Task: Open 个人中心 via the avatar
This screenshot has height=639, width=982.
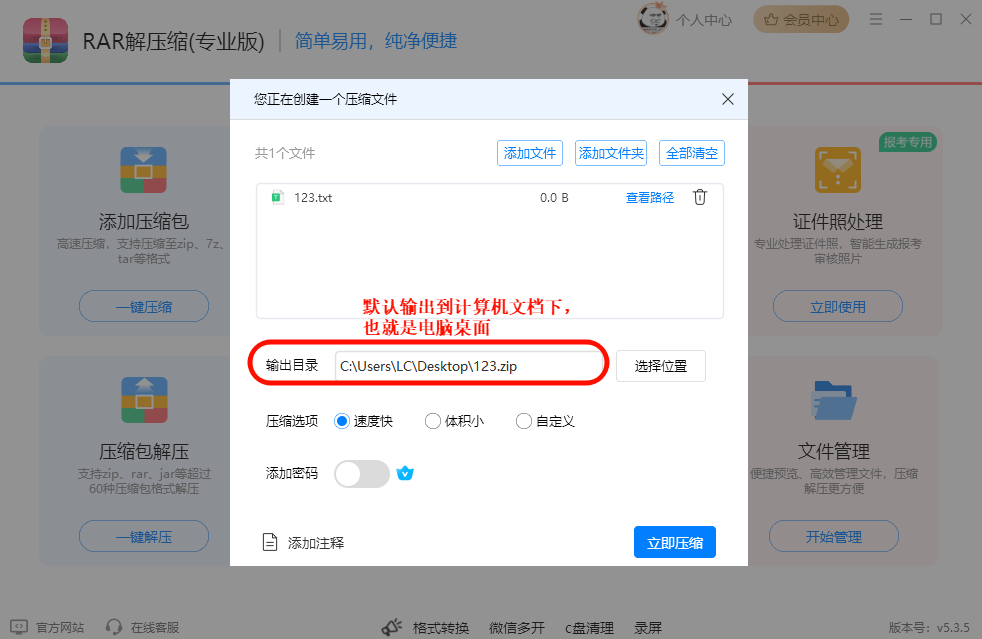Action: tap(652, 19)
